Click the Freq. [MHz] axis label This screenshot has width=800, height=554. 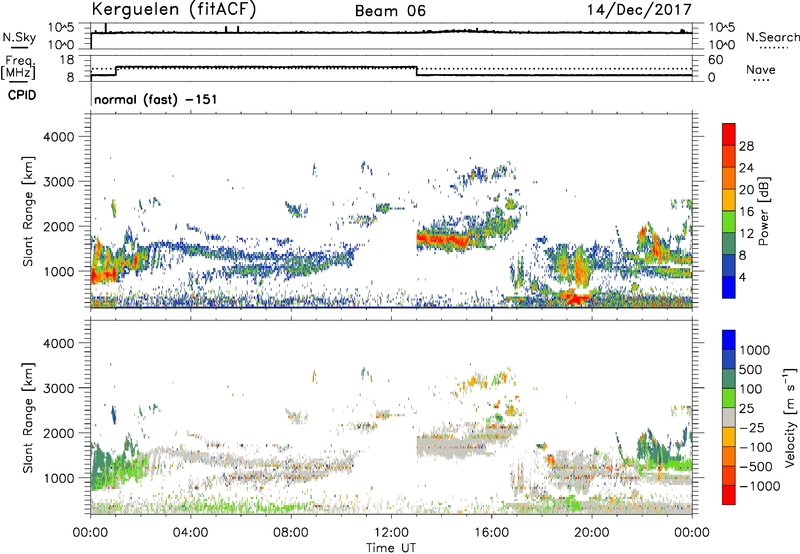click(x=18, y=67)
